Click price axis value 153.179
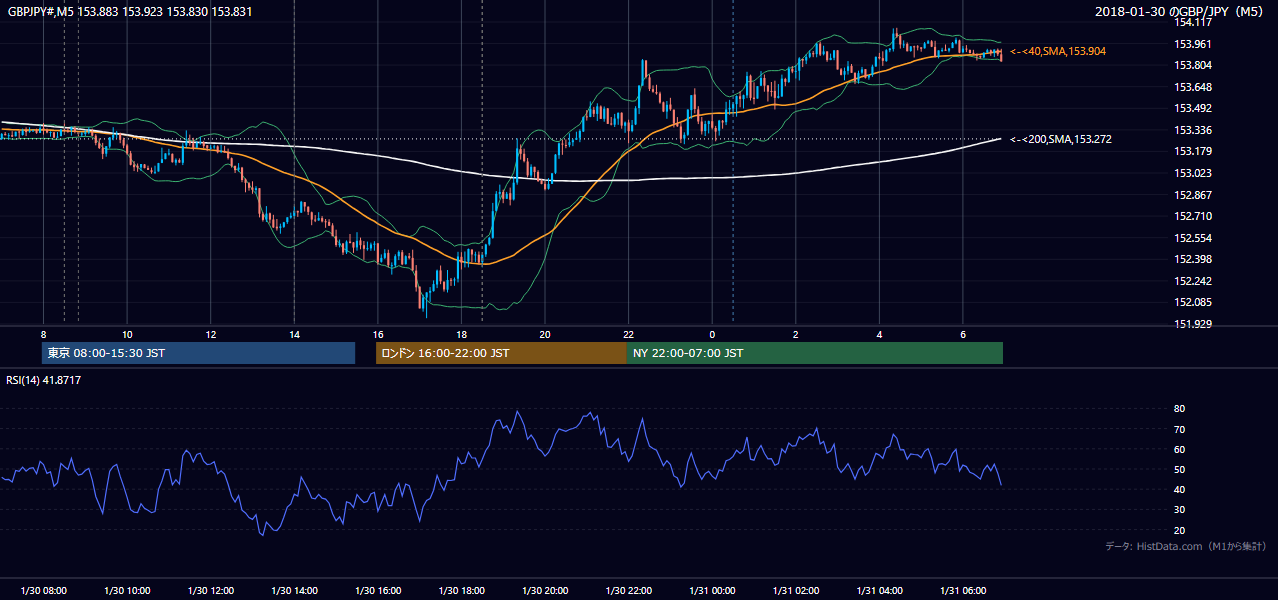1278x600 pixels. coord(1192,151)
